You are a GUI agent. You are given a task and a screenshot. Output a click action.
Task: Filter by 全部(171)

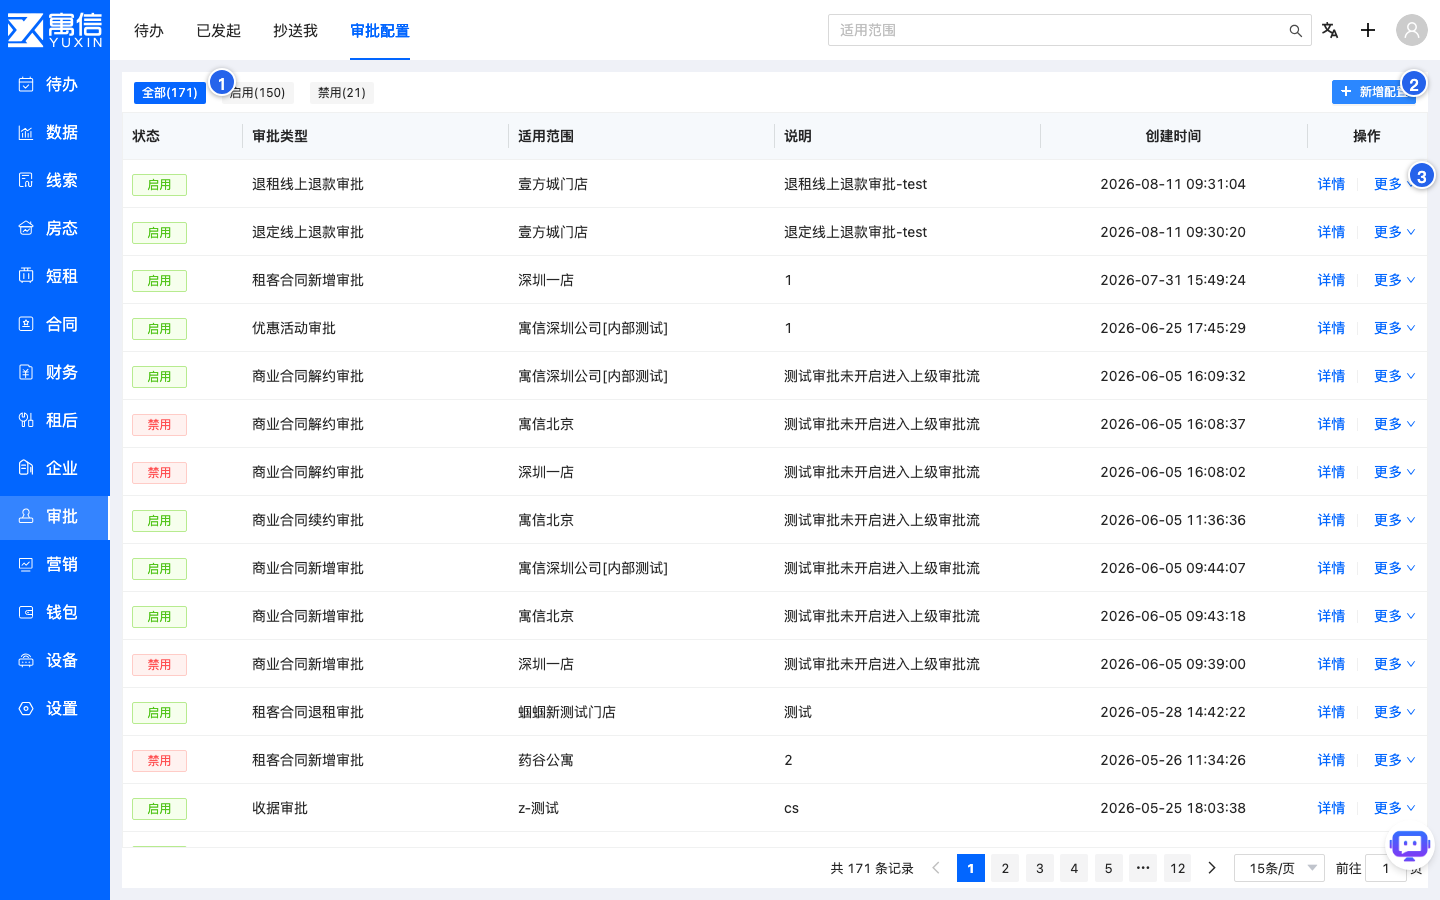point(170,93)
